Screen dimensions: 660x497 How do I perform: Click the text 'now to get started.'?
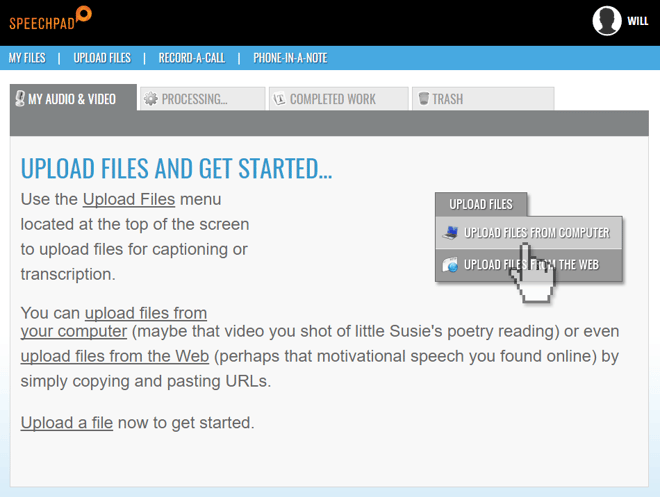click(x=186, y=423)
